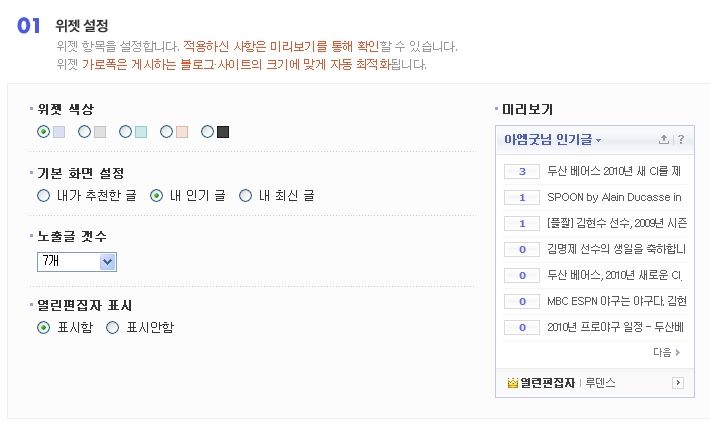Select 표시함 radio button
The image size is (710, 422).
pyautogui.click(x=43, y=327)
